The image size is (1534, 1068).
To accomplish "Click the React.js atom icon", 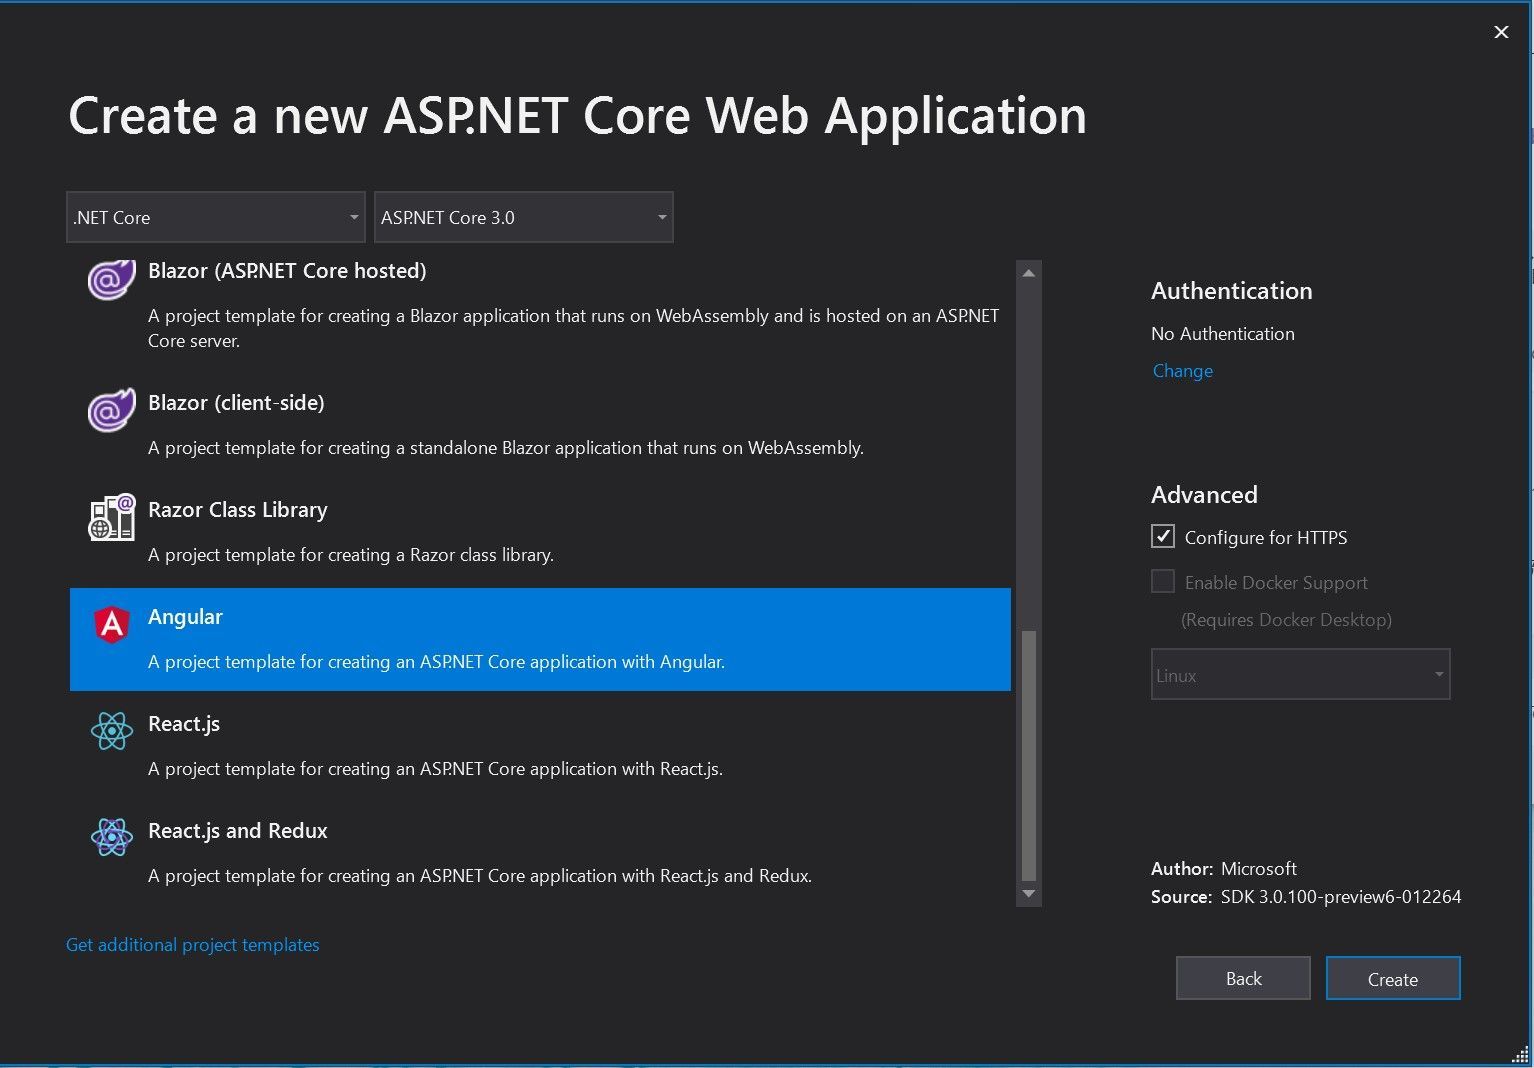I will click(111, 731).
